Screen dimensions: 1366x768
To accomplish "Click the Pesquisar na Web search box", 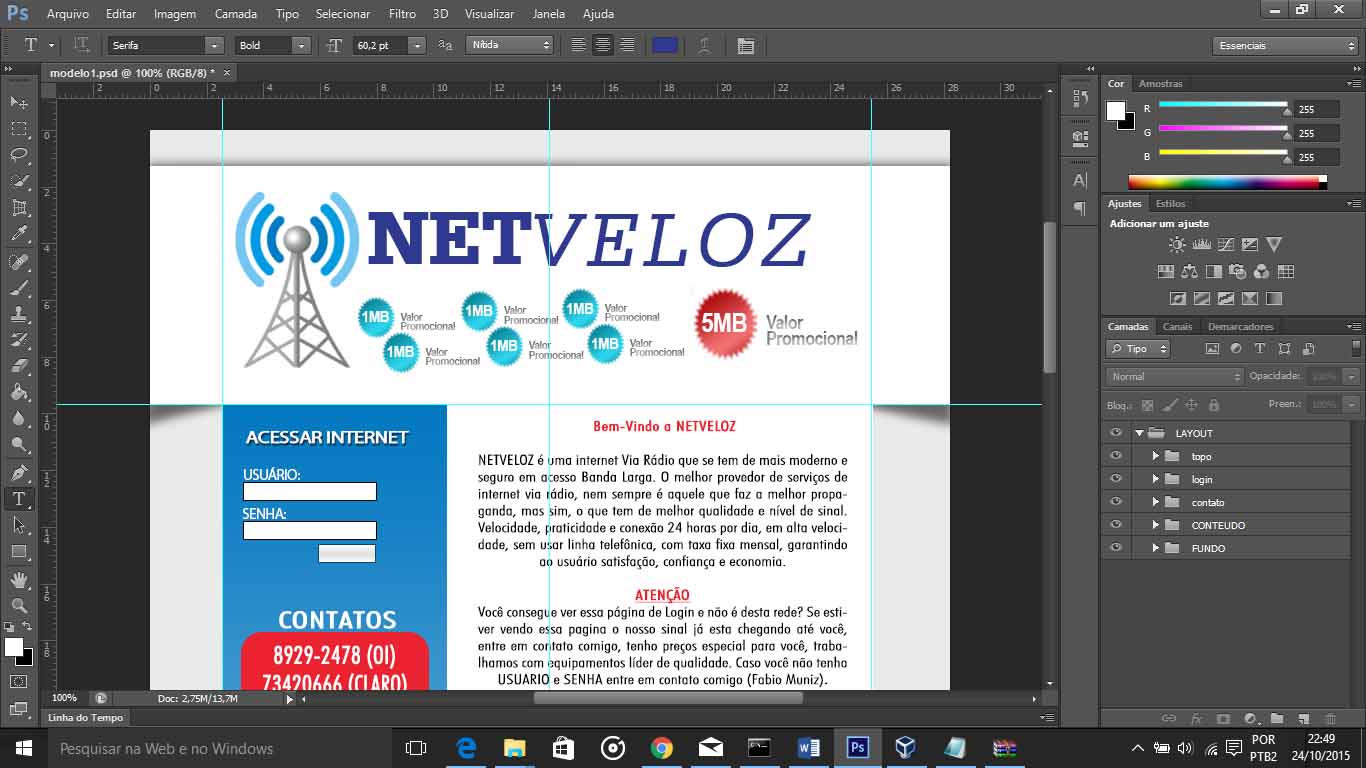I will [x=220, y=748].
